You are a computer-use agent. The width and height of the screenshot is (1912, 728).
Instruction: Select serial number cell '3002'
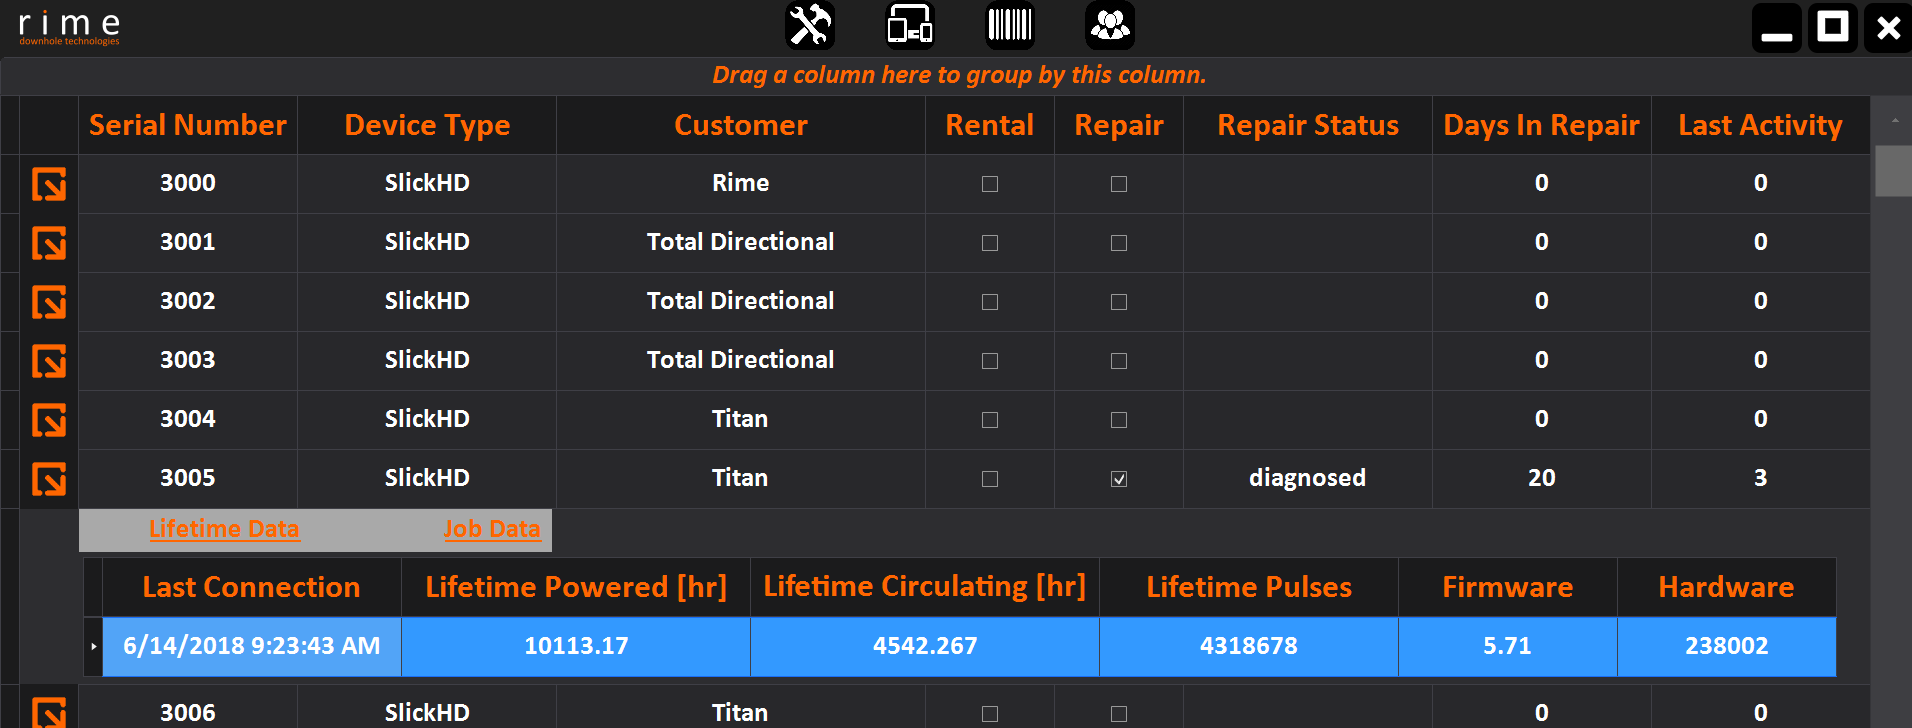[x=188, y=302]
